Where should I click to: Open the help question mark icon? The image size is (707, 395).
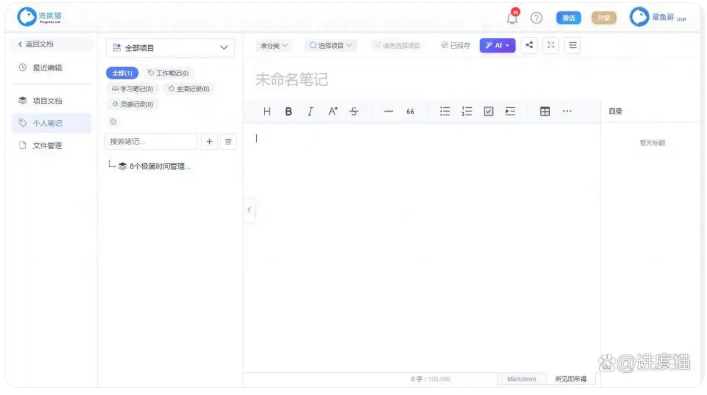click(x=536, y=18)
